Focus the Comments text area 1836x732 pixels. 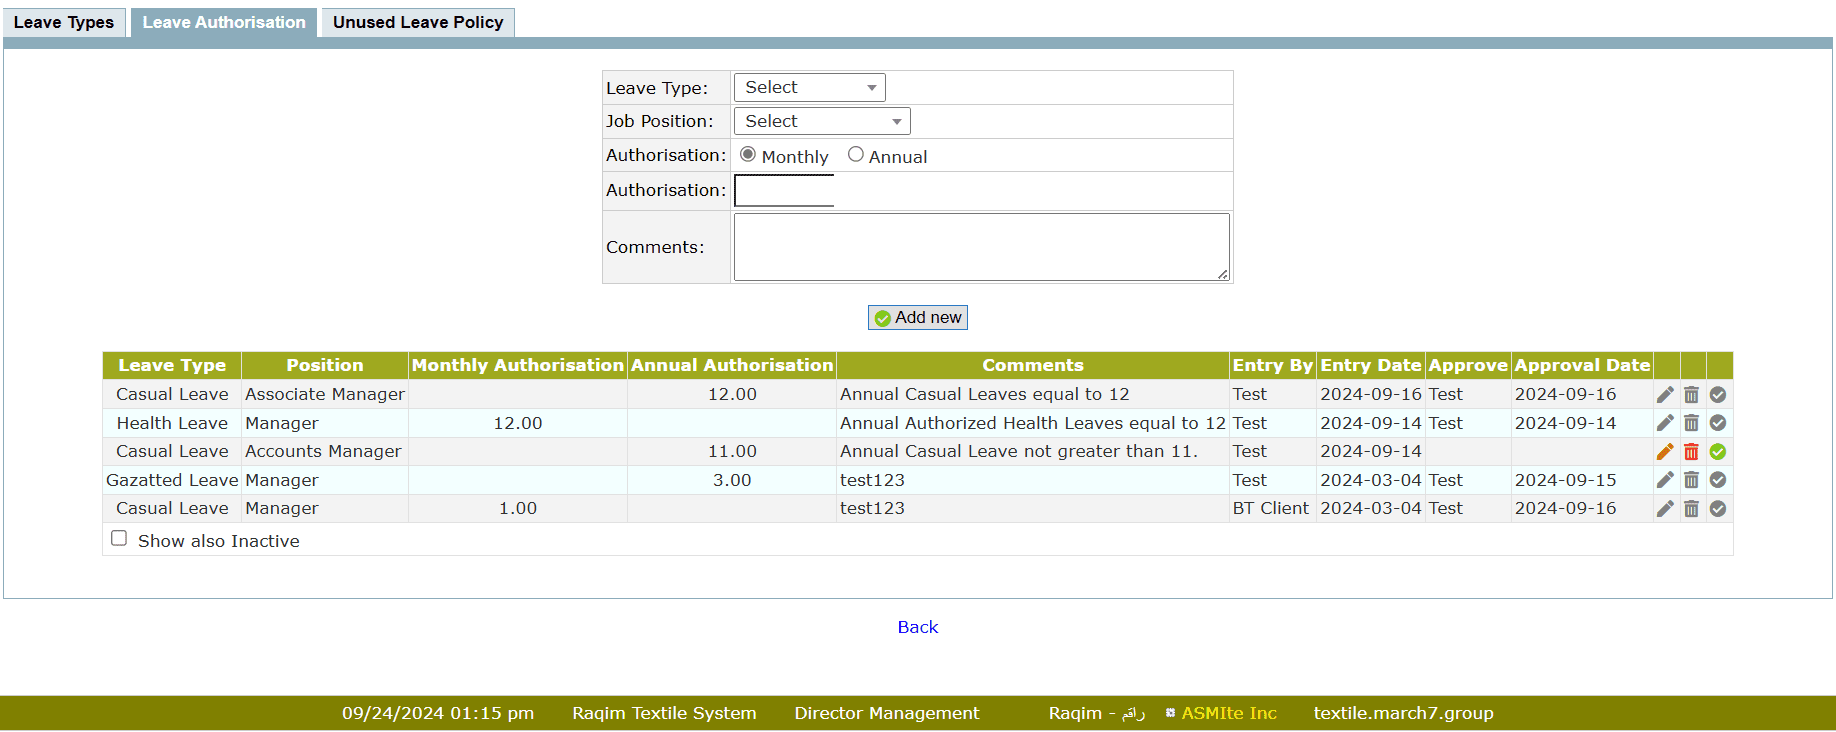(x=980, y=247)
